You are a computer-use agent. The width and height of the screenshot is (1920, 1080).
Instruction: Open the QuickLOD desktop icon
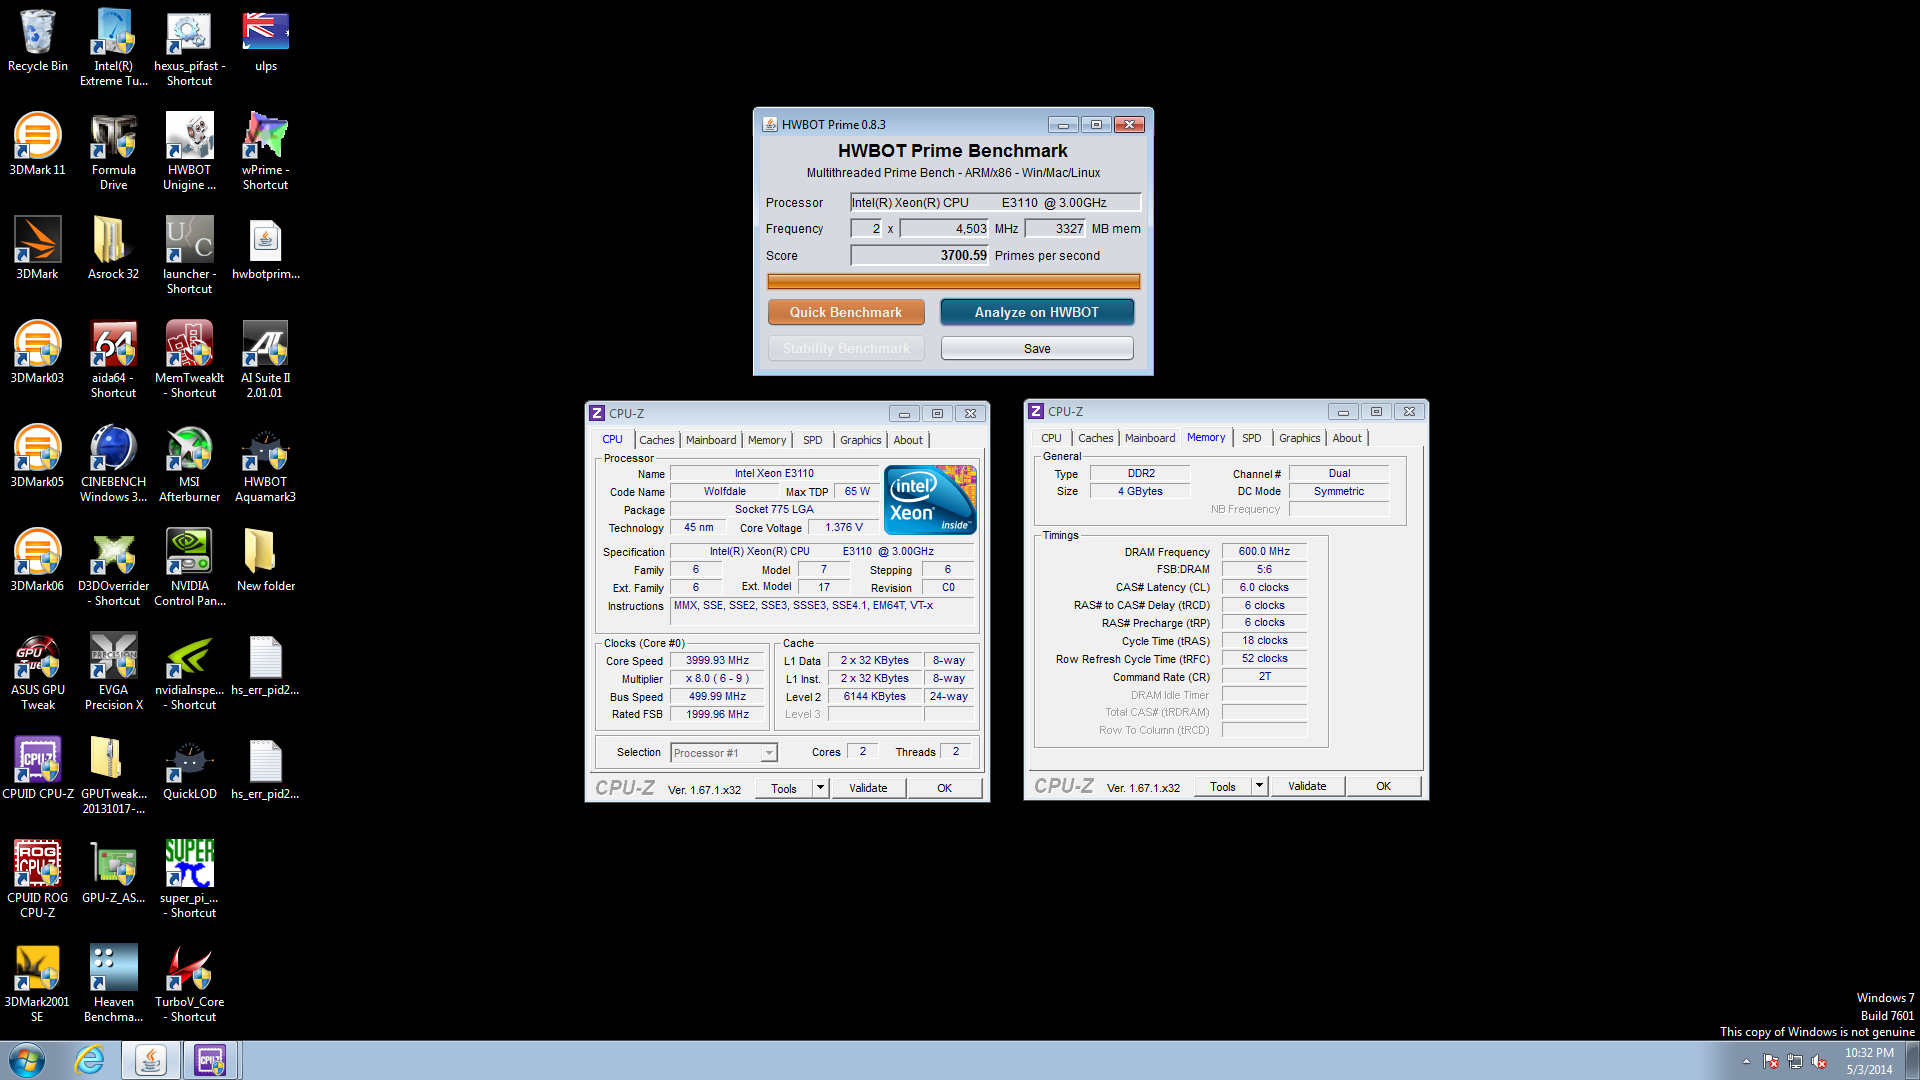click(x=189, y=768)
